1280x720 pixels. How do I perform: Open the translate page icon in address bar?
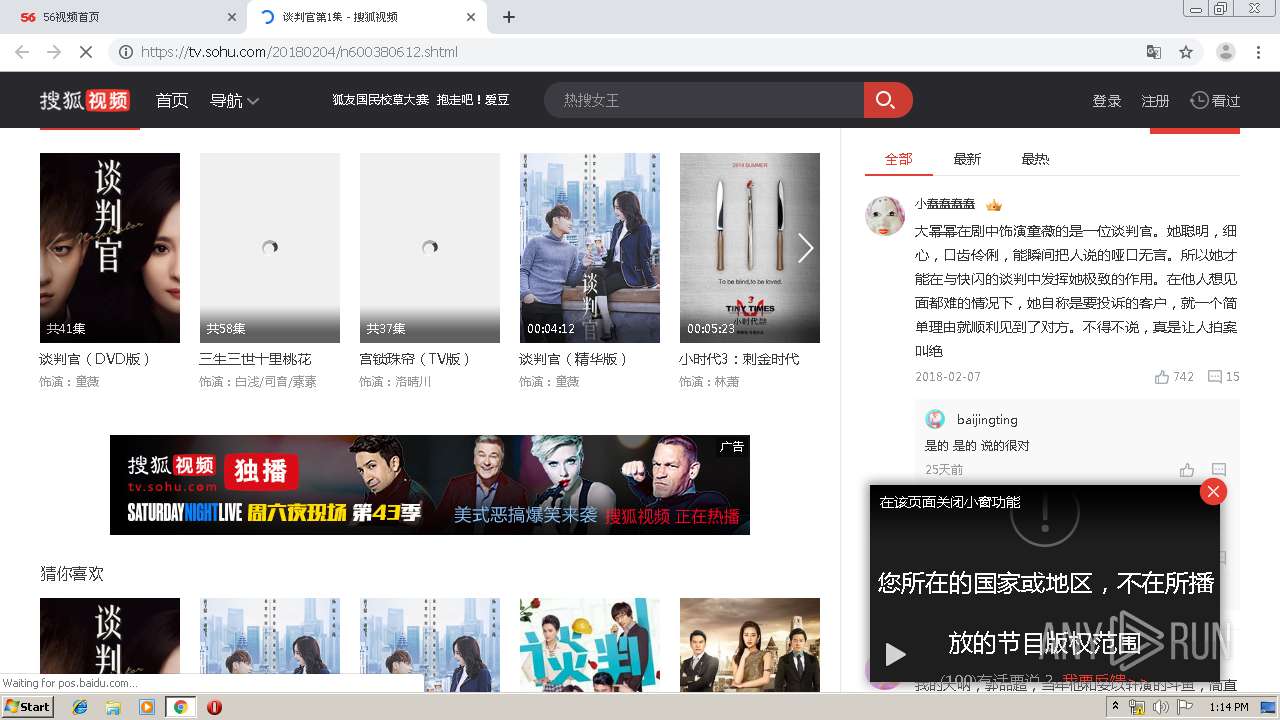[1154, 52]
